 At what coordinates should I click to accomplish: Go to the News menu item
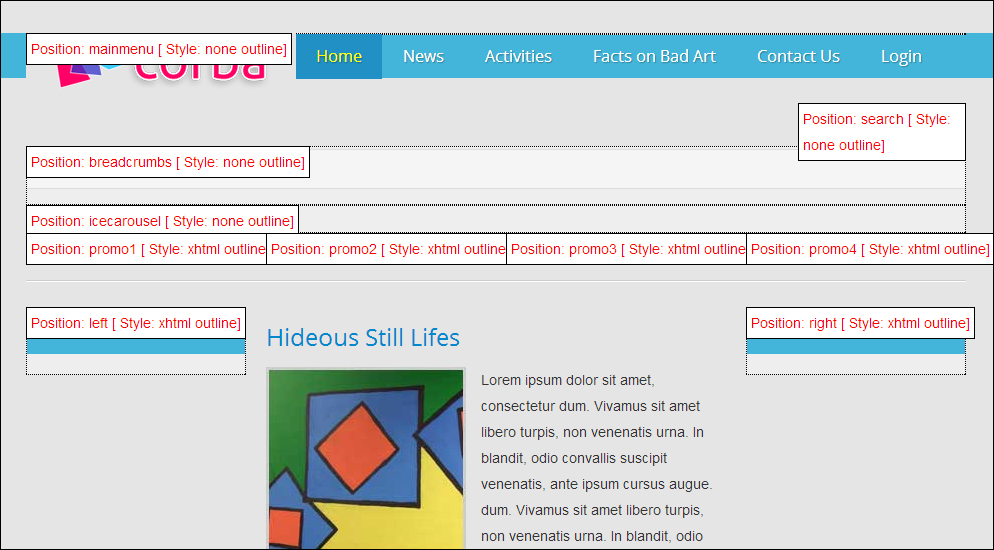[x=423, y=56]
